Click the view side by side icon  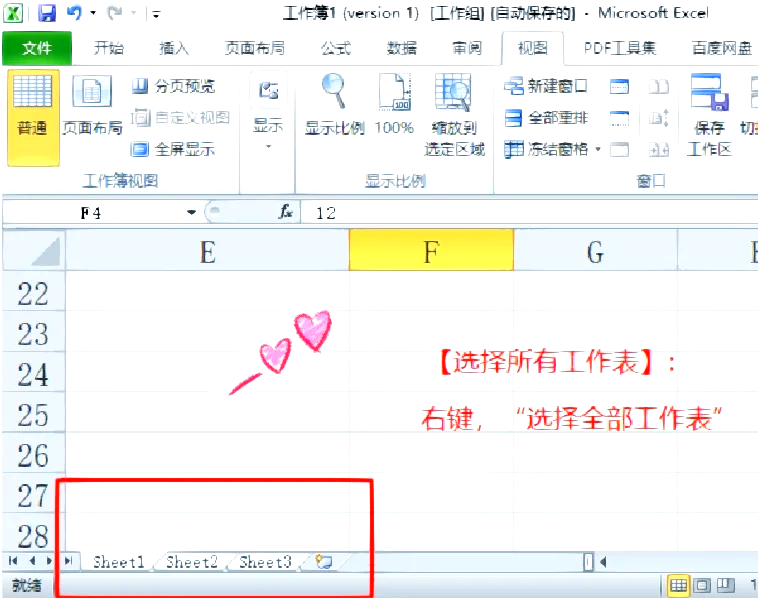659,87
